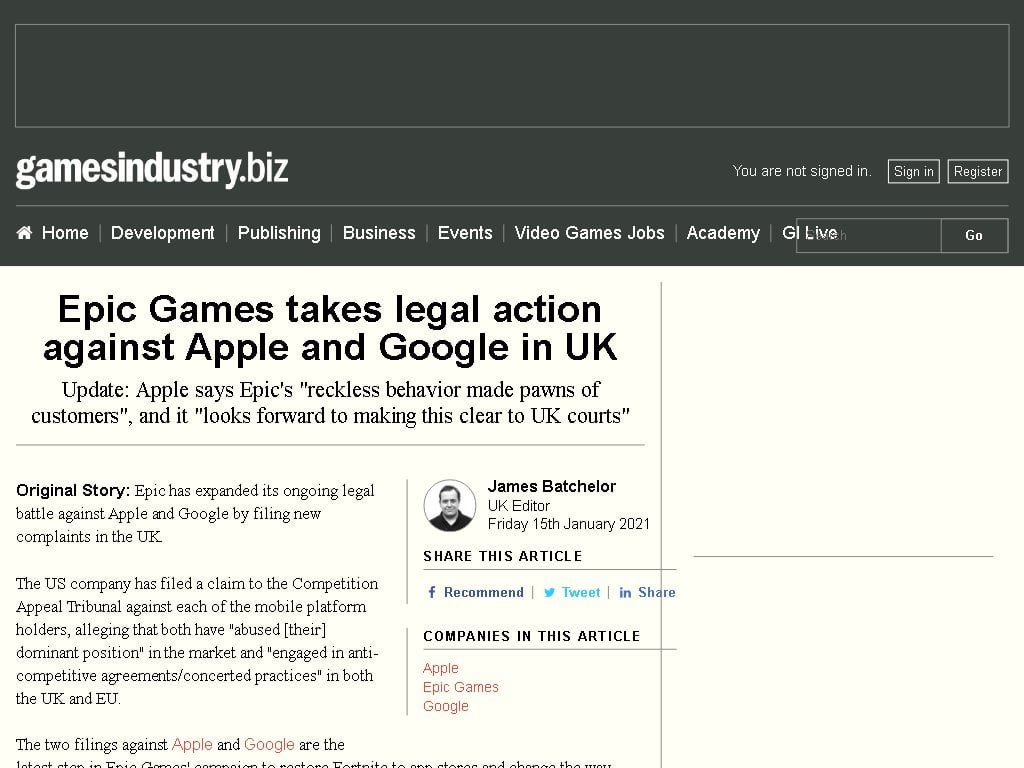Open the Events section
The width and height of the screenshot is (1024, 768).
[465, 232]
